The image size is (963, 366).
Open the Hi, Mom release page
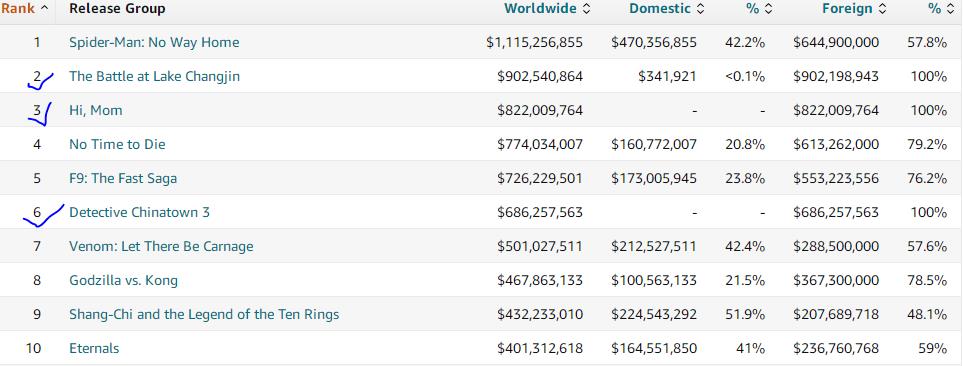pyautogui.click(x=96, y=111)
